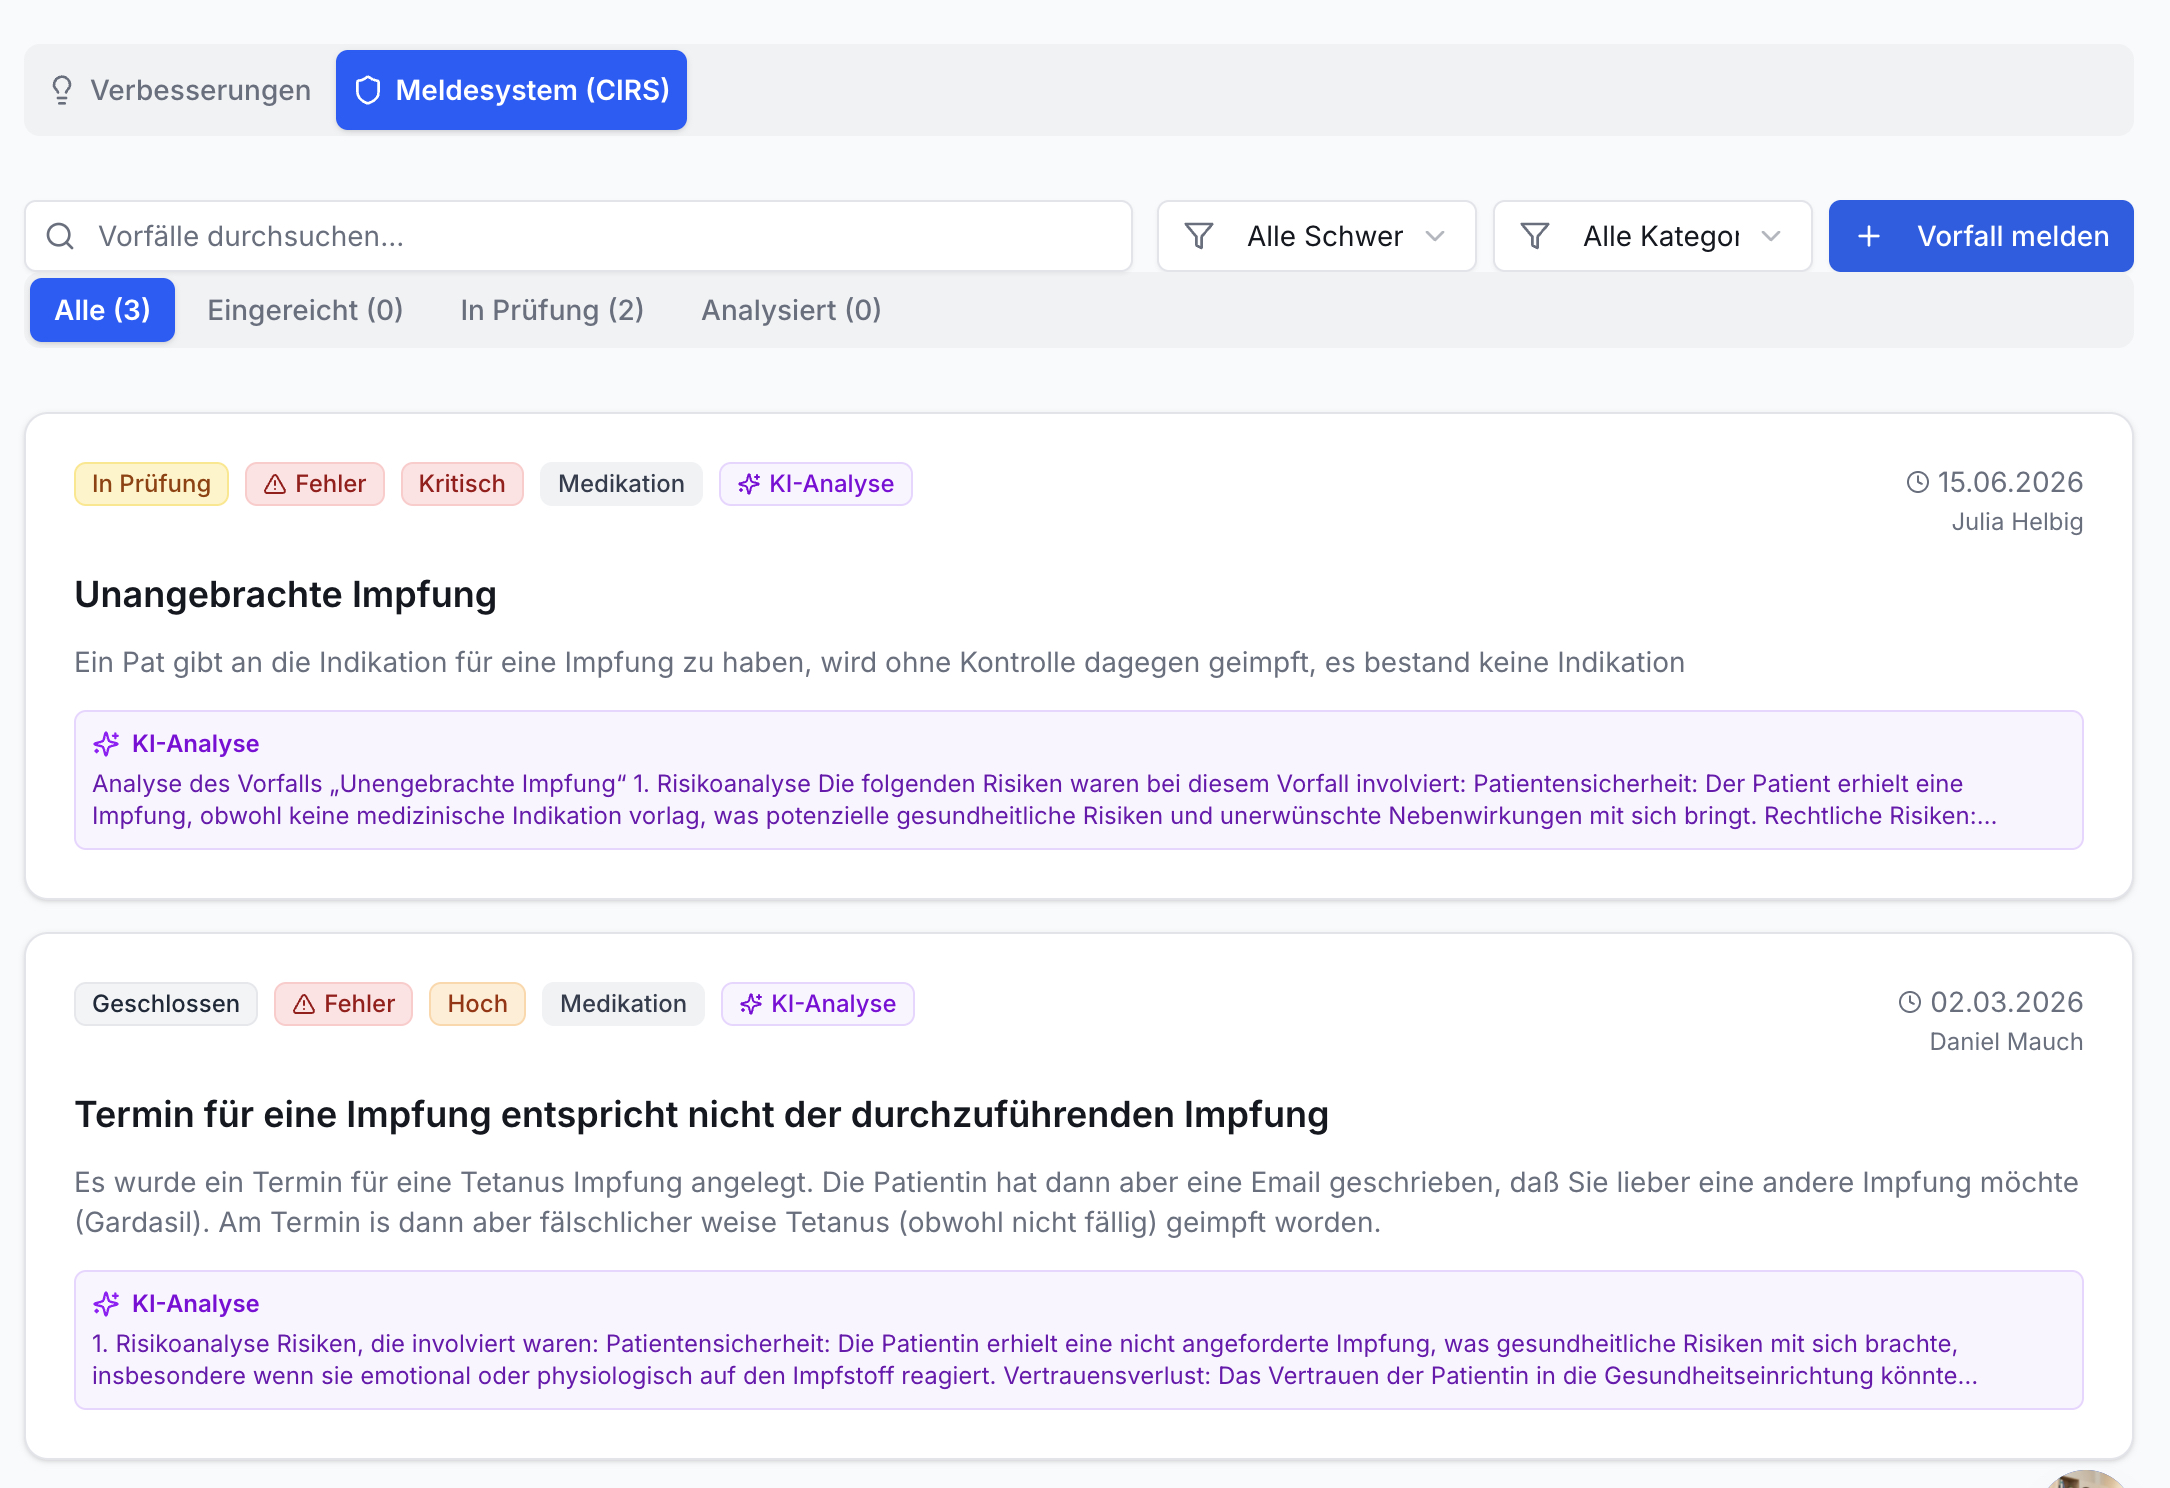Click the warning triangle icon on the first card's Fehler badge
The image size is (2170, 1488).
pos(275,484)
